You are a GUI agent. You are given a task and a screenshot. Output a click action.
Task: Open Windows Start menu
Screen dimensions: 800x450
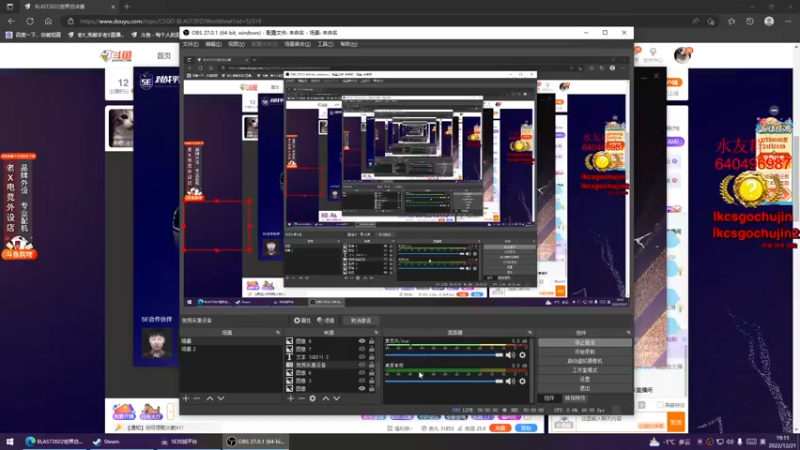(10, 442)
